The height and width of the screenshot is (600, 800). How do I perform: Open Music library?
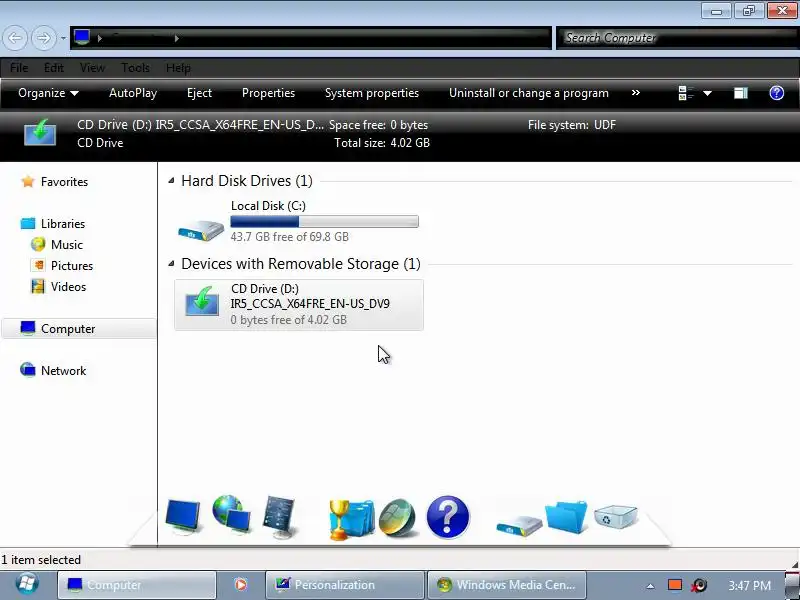pos(66,244)
